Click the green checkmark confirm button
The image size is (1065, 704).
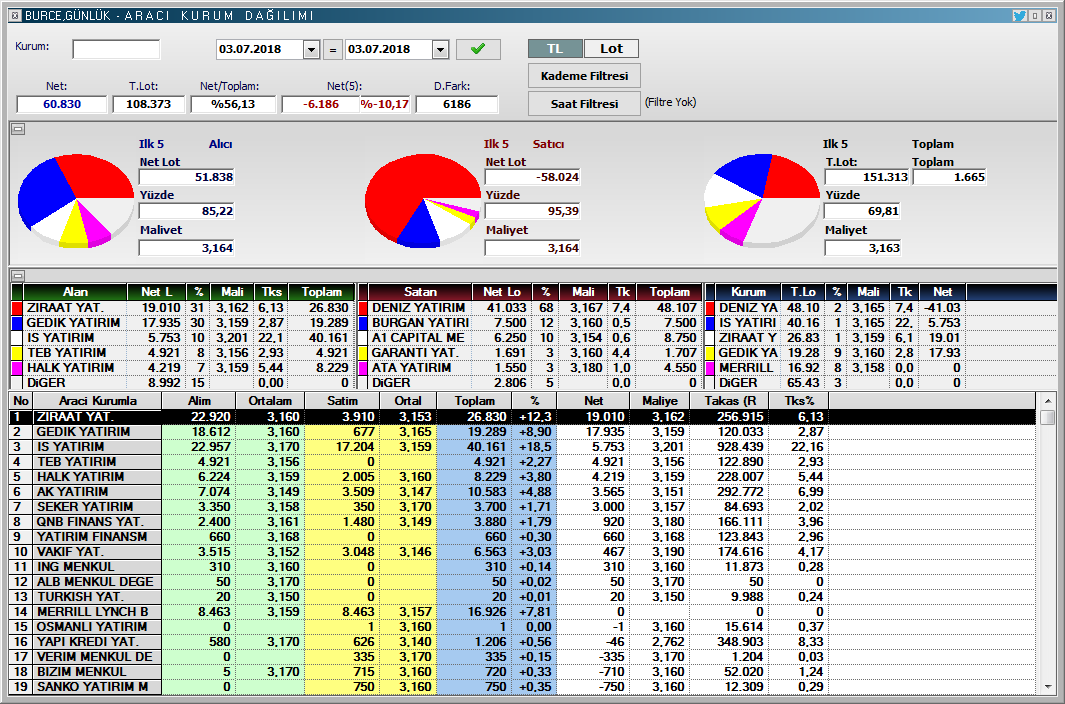(x=478, y=49)
